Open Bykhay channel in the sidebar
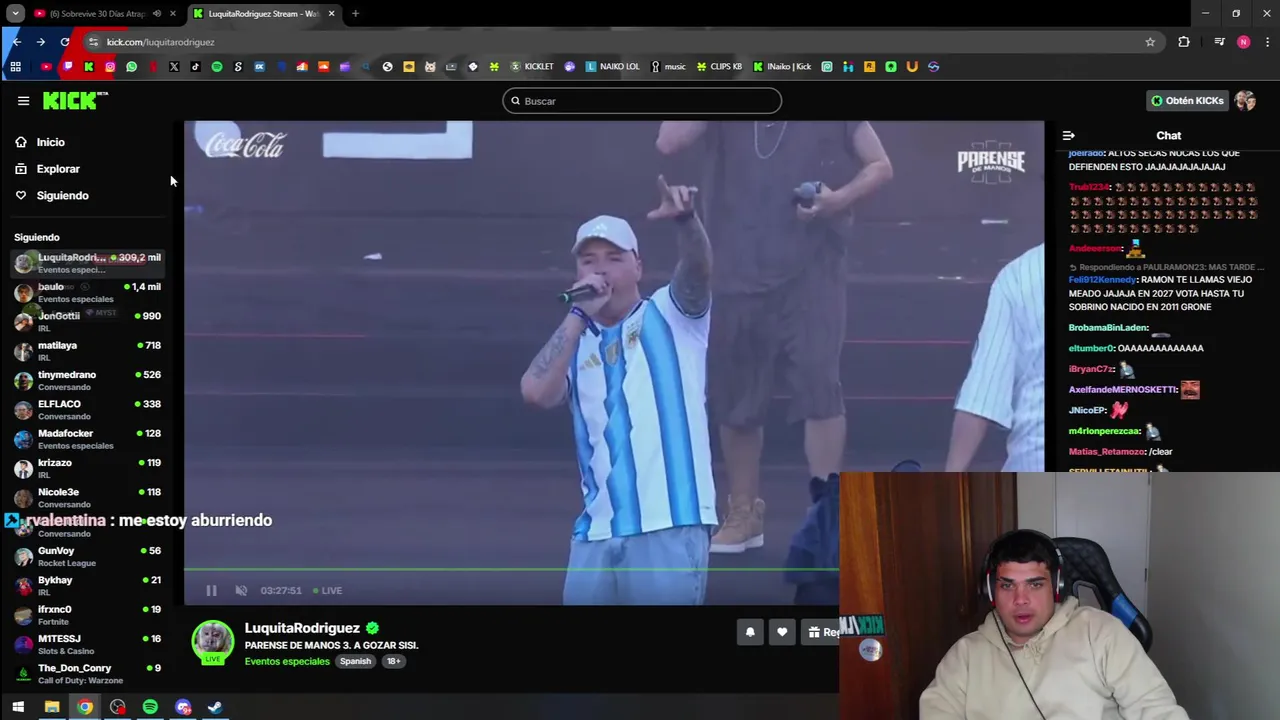 88,585
